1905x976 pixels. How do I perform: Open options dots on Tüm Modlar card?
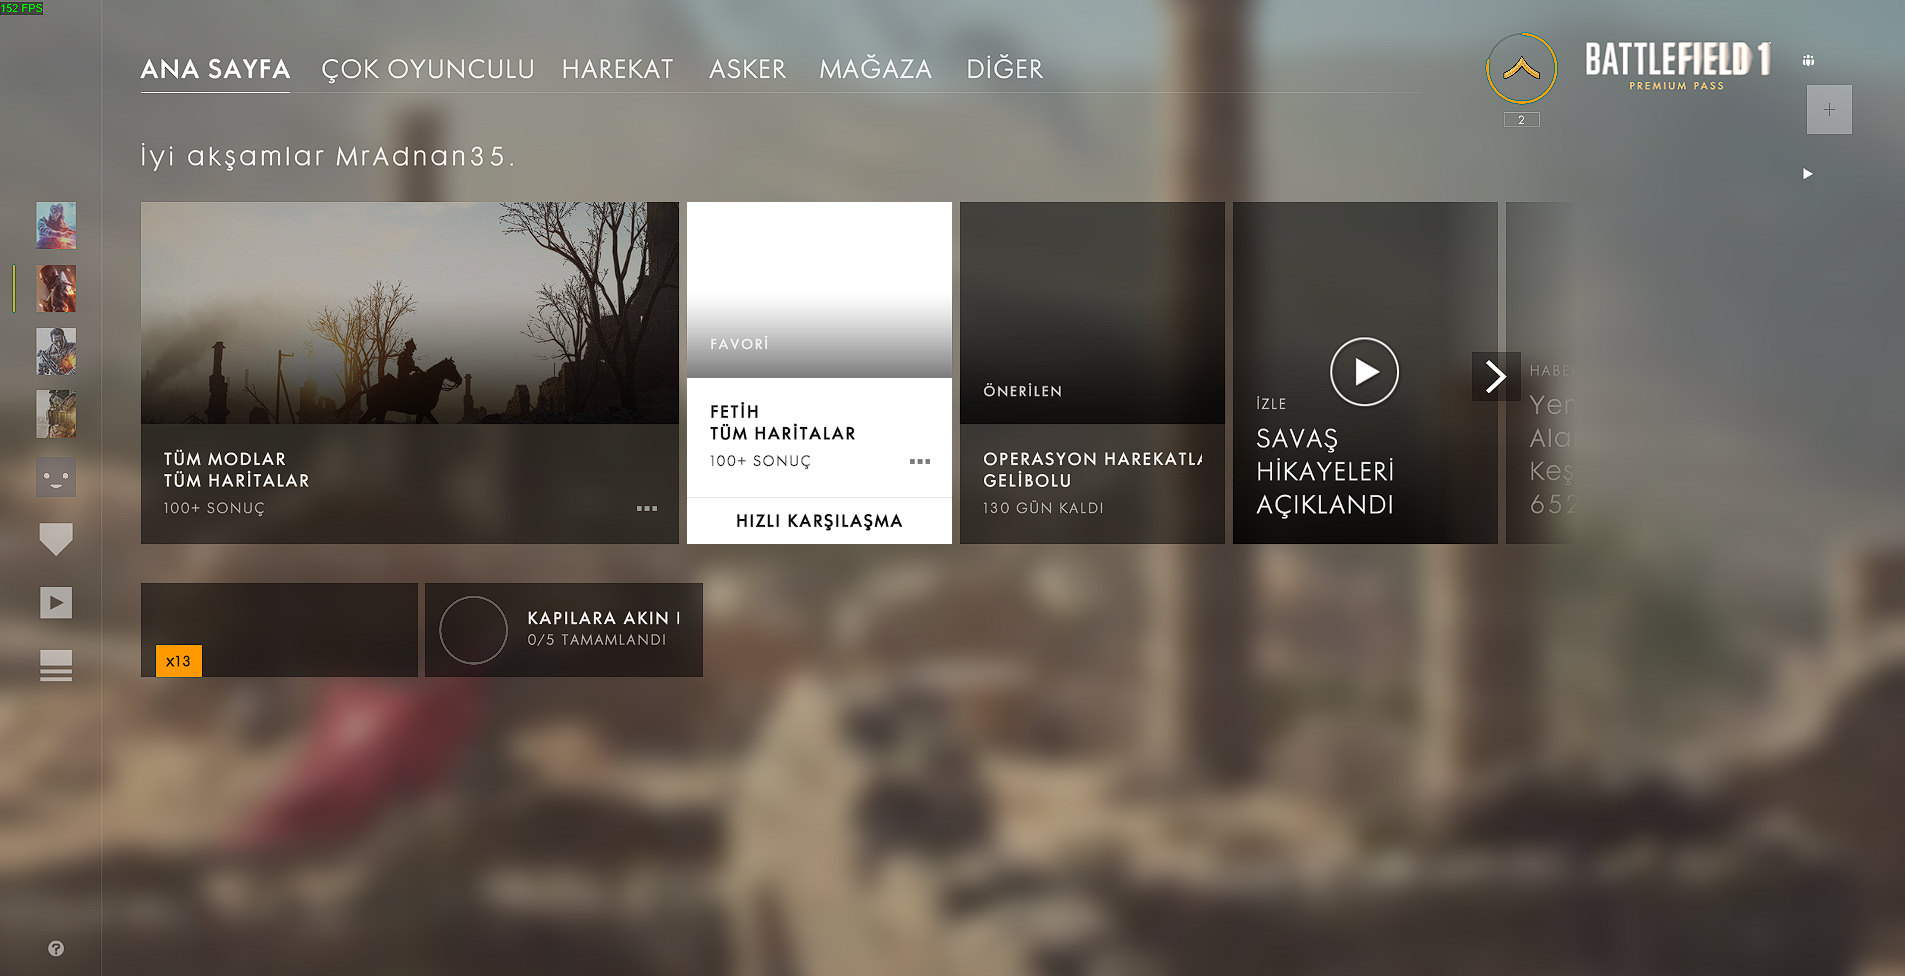pyautogui.click(x=647, y=508)
